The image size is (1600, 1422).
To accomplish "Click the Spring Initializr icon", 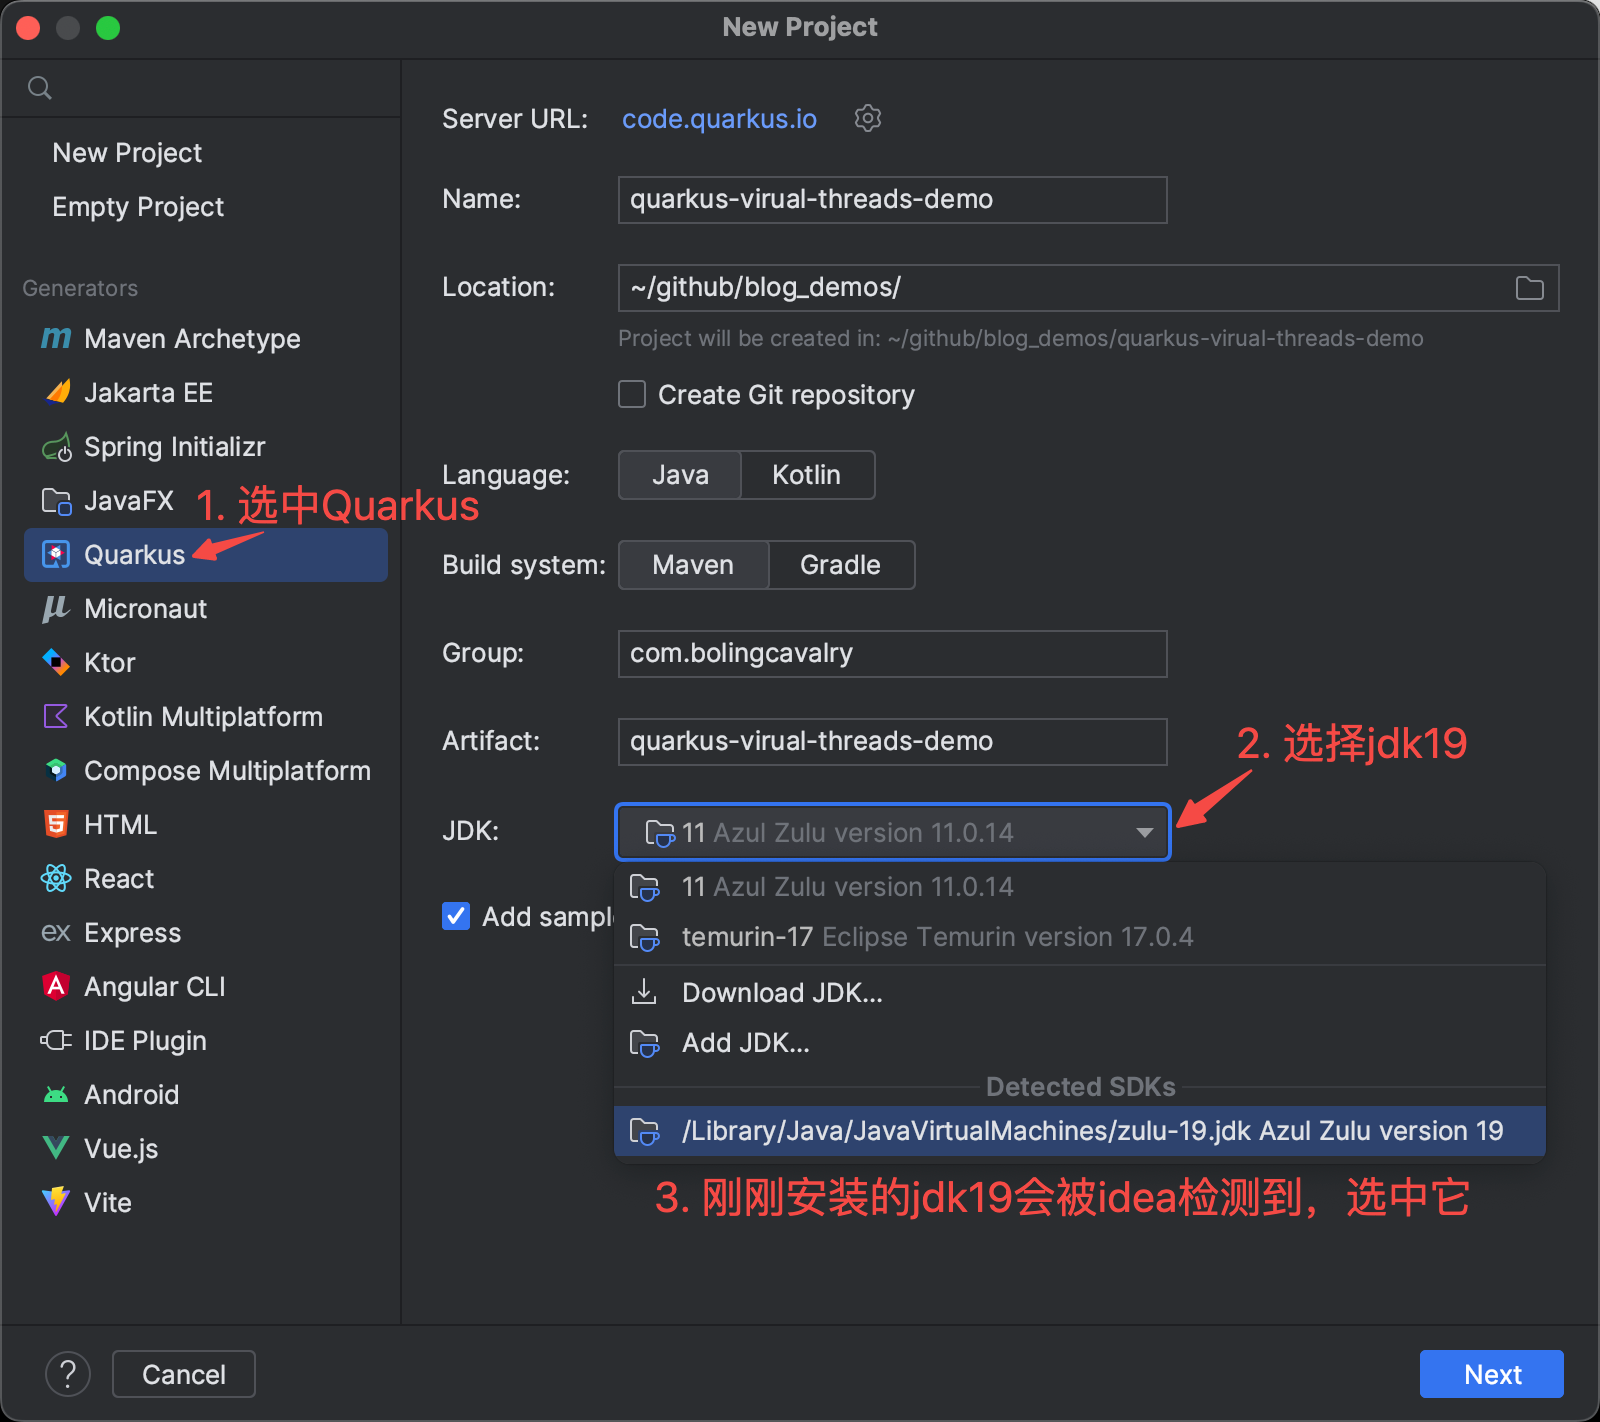I will pyautogui.click(x=57, y=447).
